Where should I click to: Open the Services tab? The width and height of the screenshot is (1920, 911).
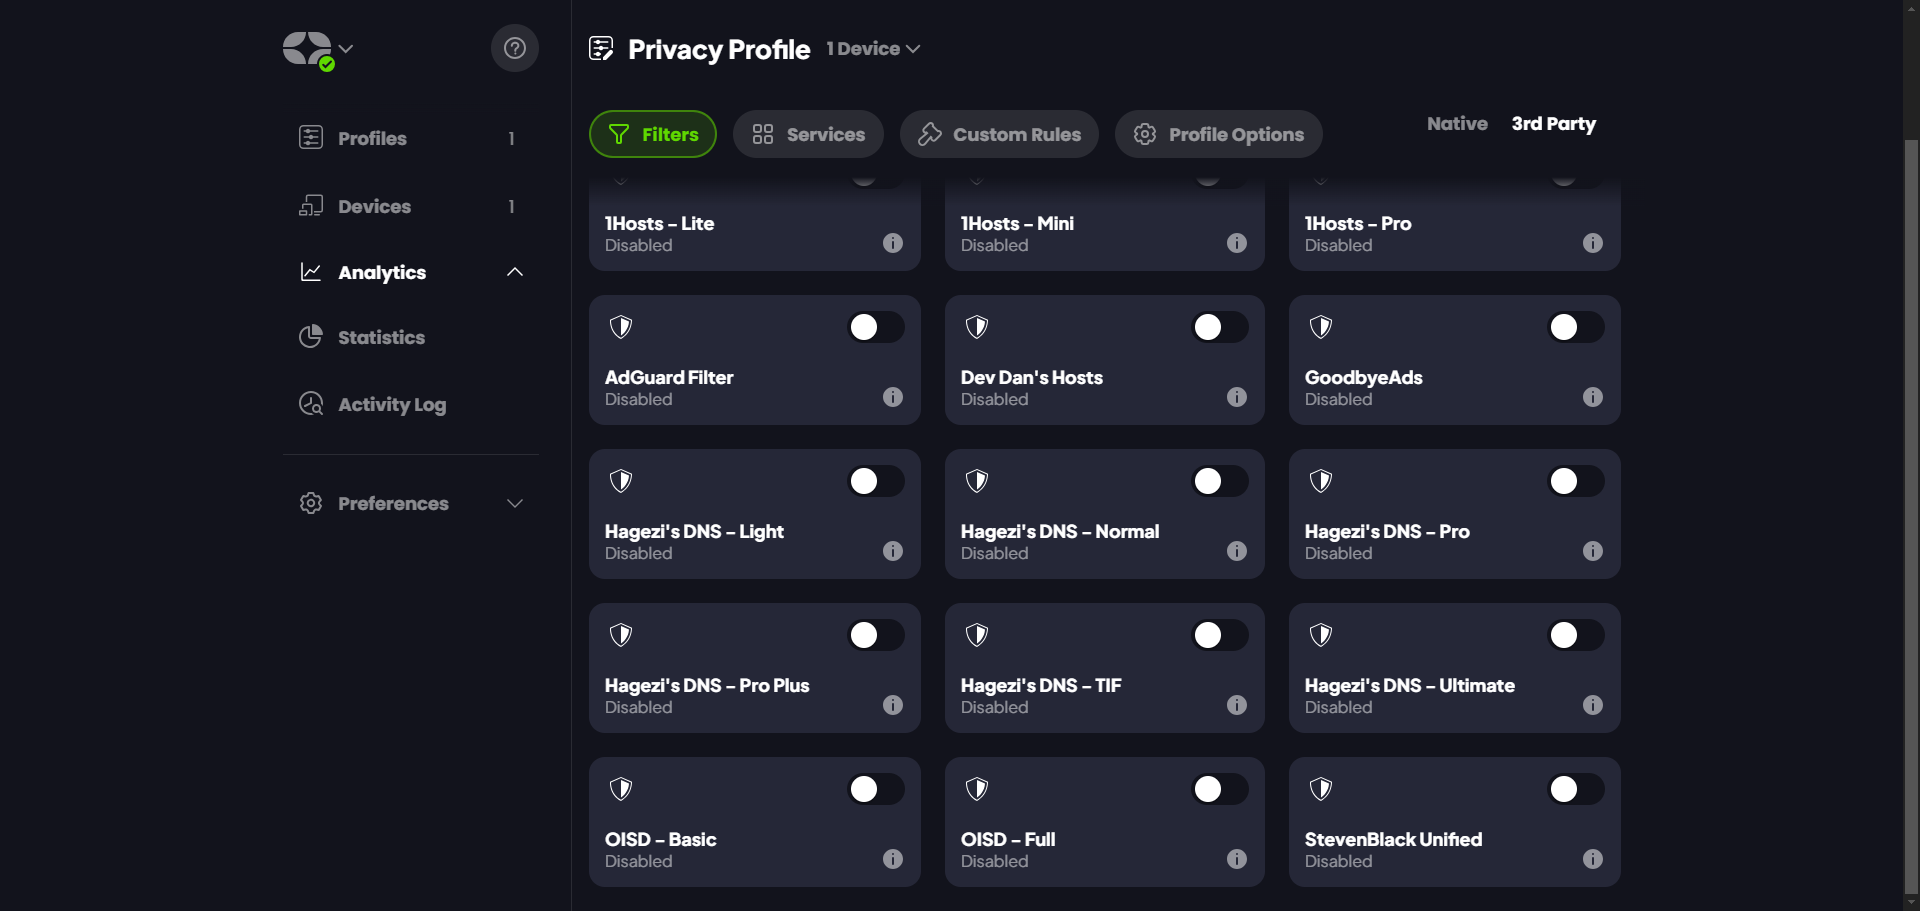(808, 134)
